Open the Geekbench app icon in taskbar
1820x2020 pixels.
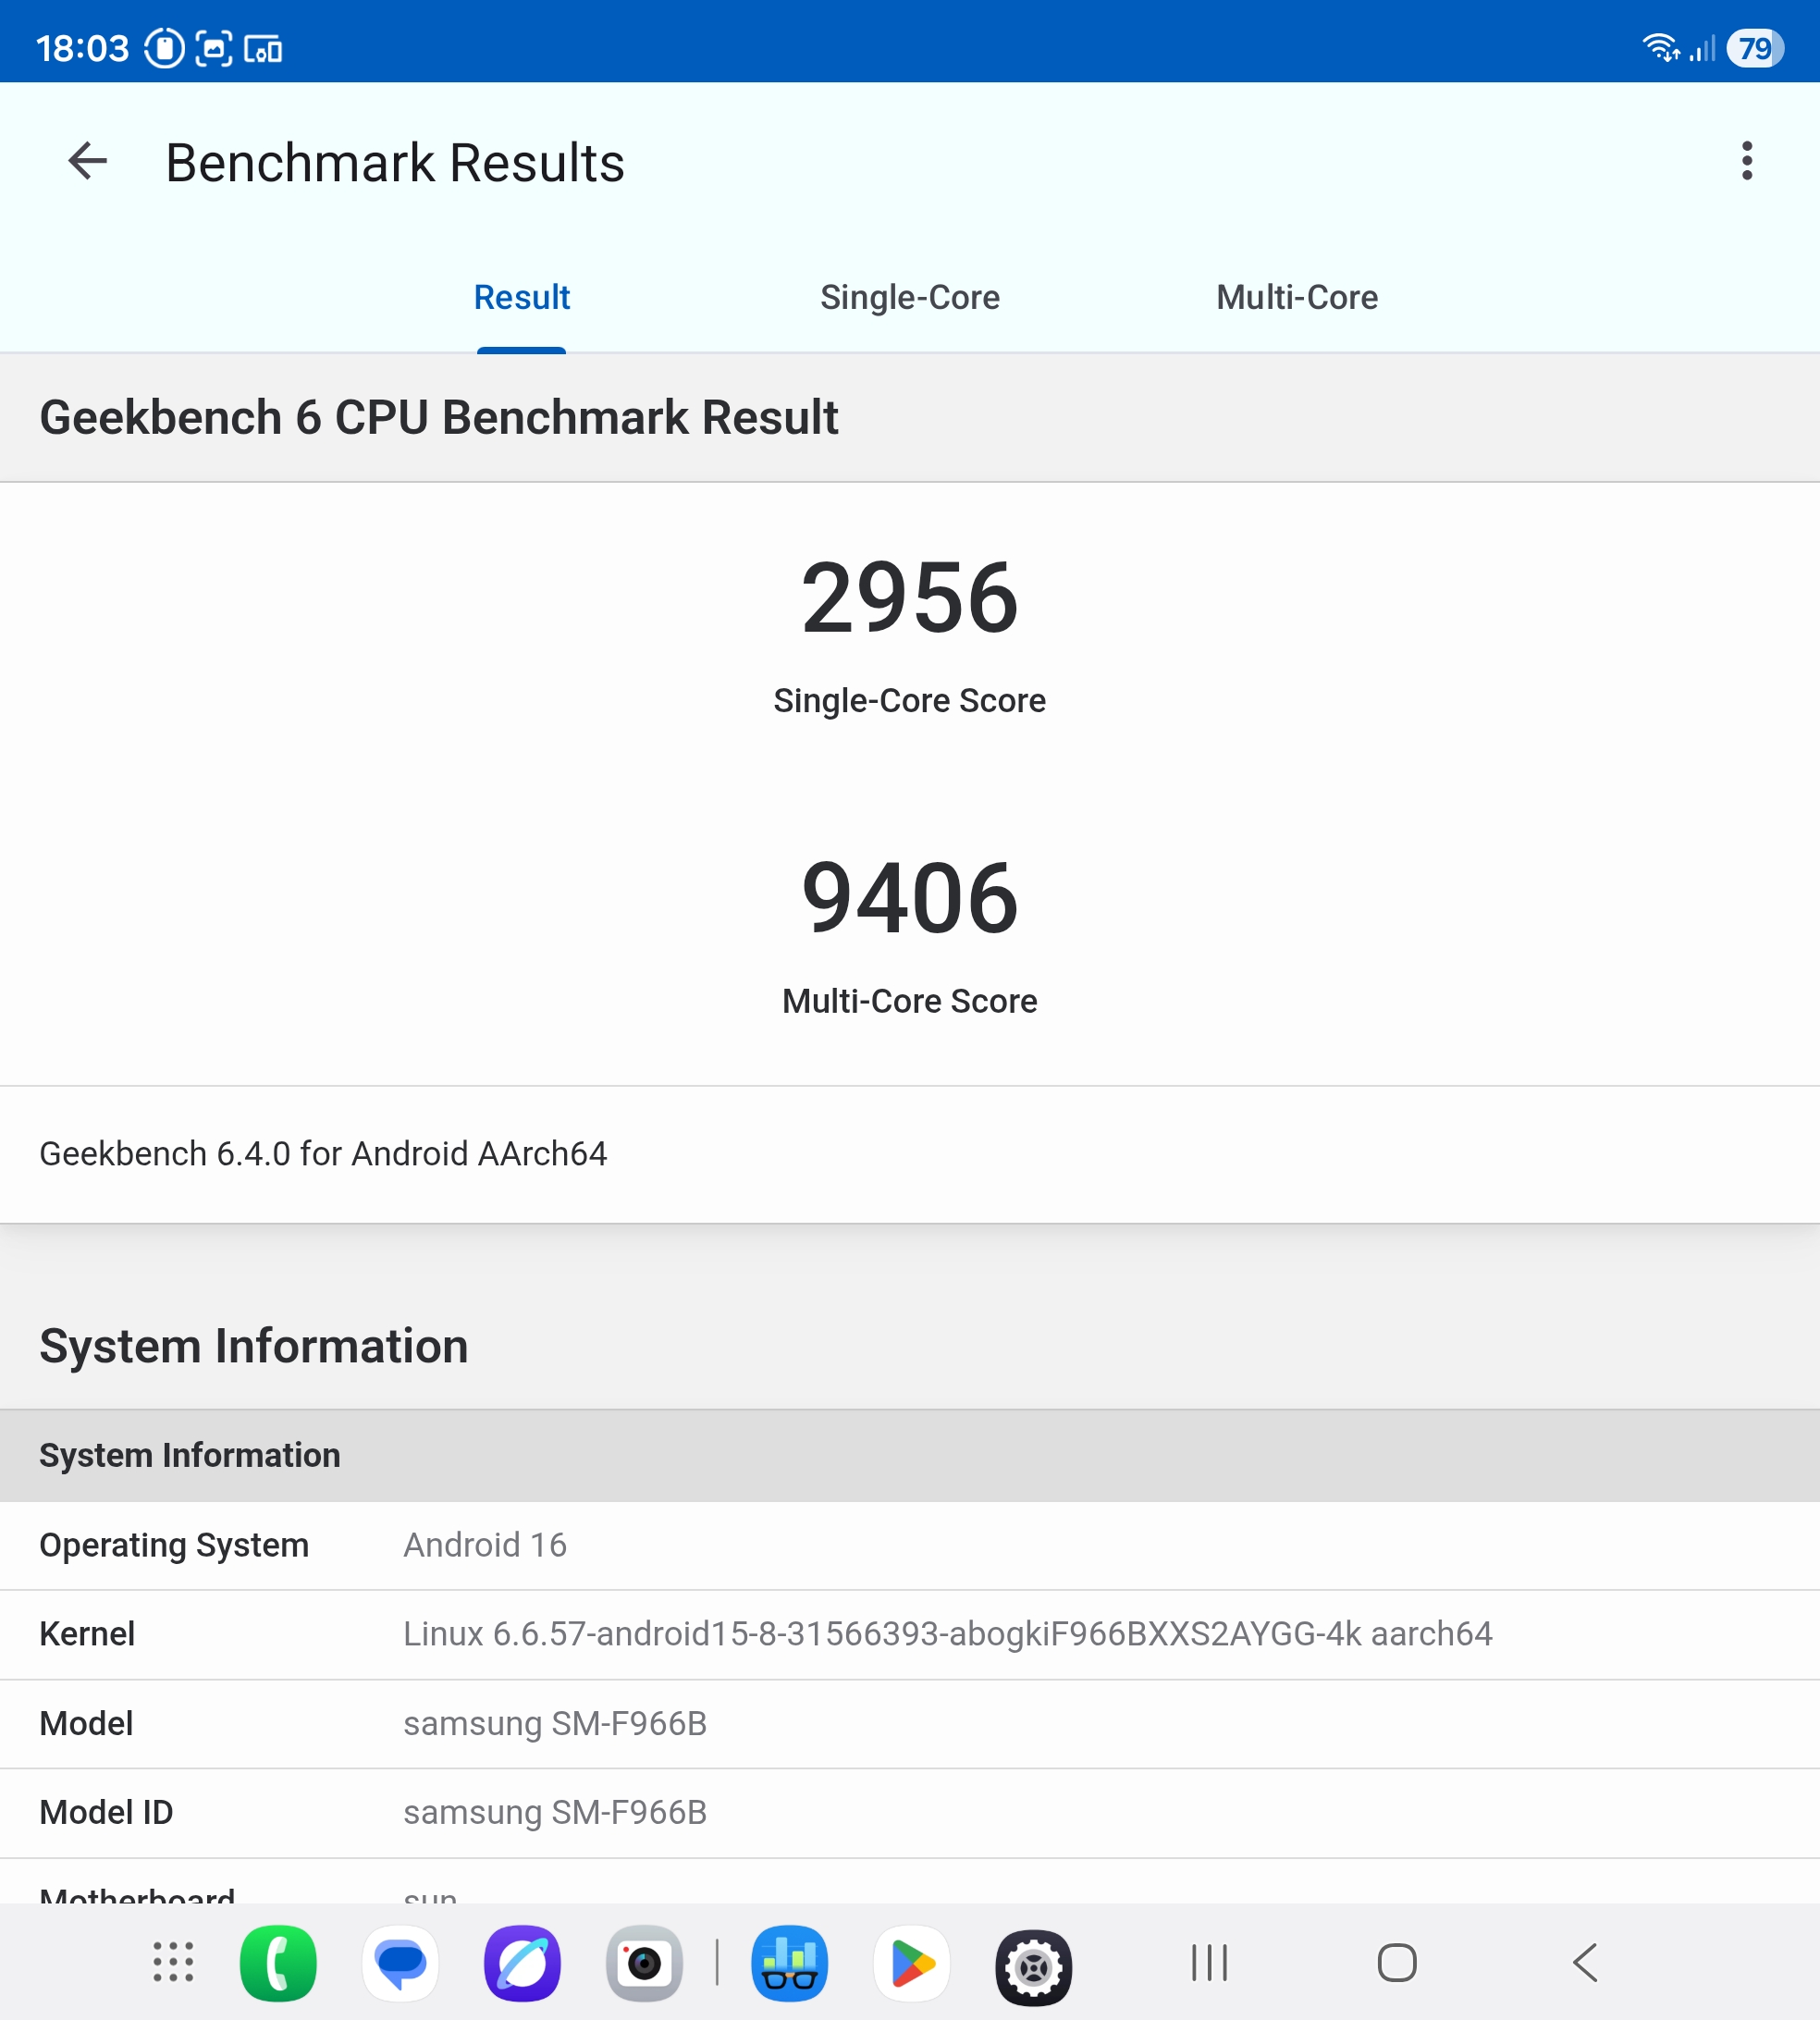(789, 1962)
